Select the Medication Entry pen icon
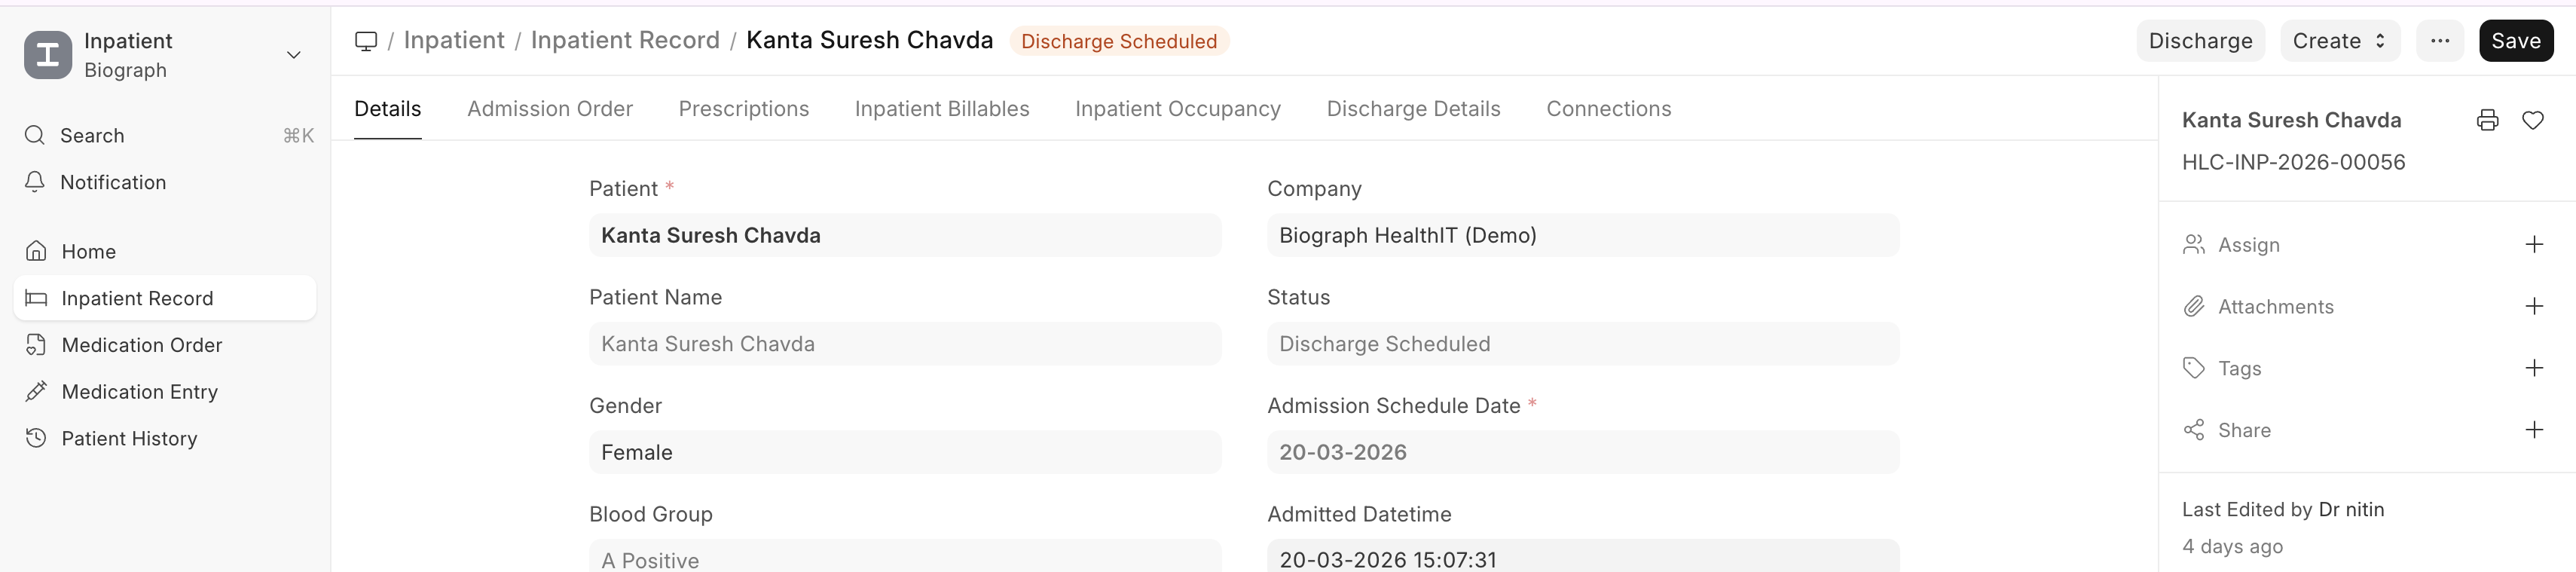Viewport: 2576px width, 572px height. tap(36, 391)
